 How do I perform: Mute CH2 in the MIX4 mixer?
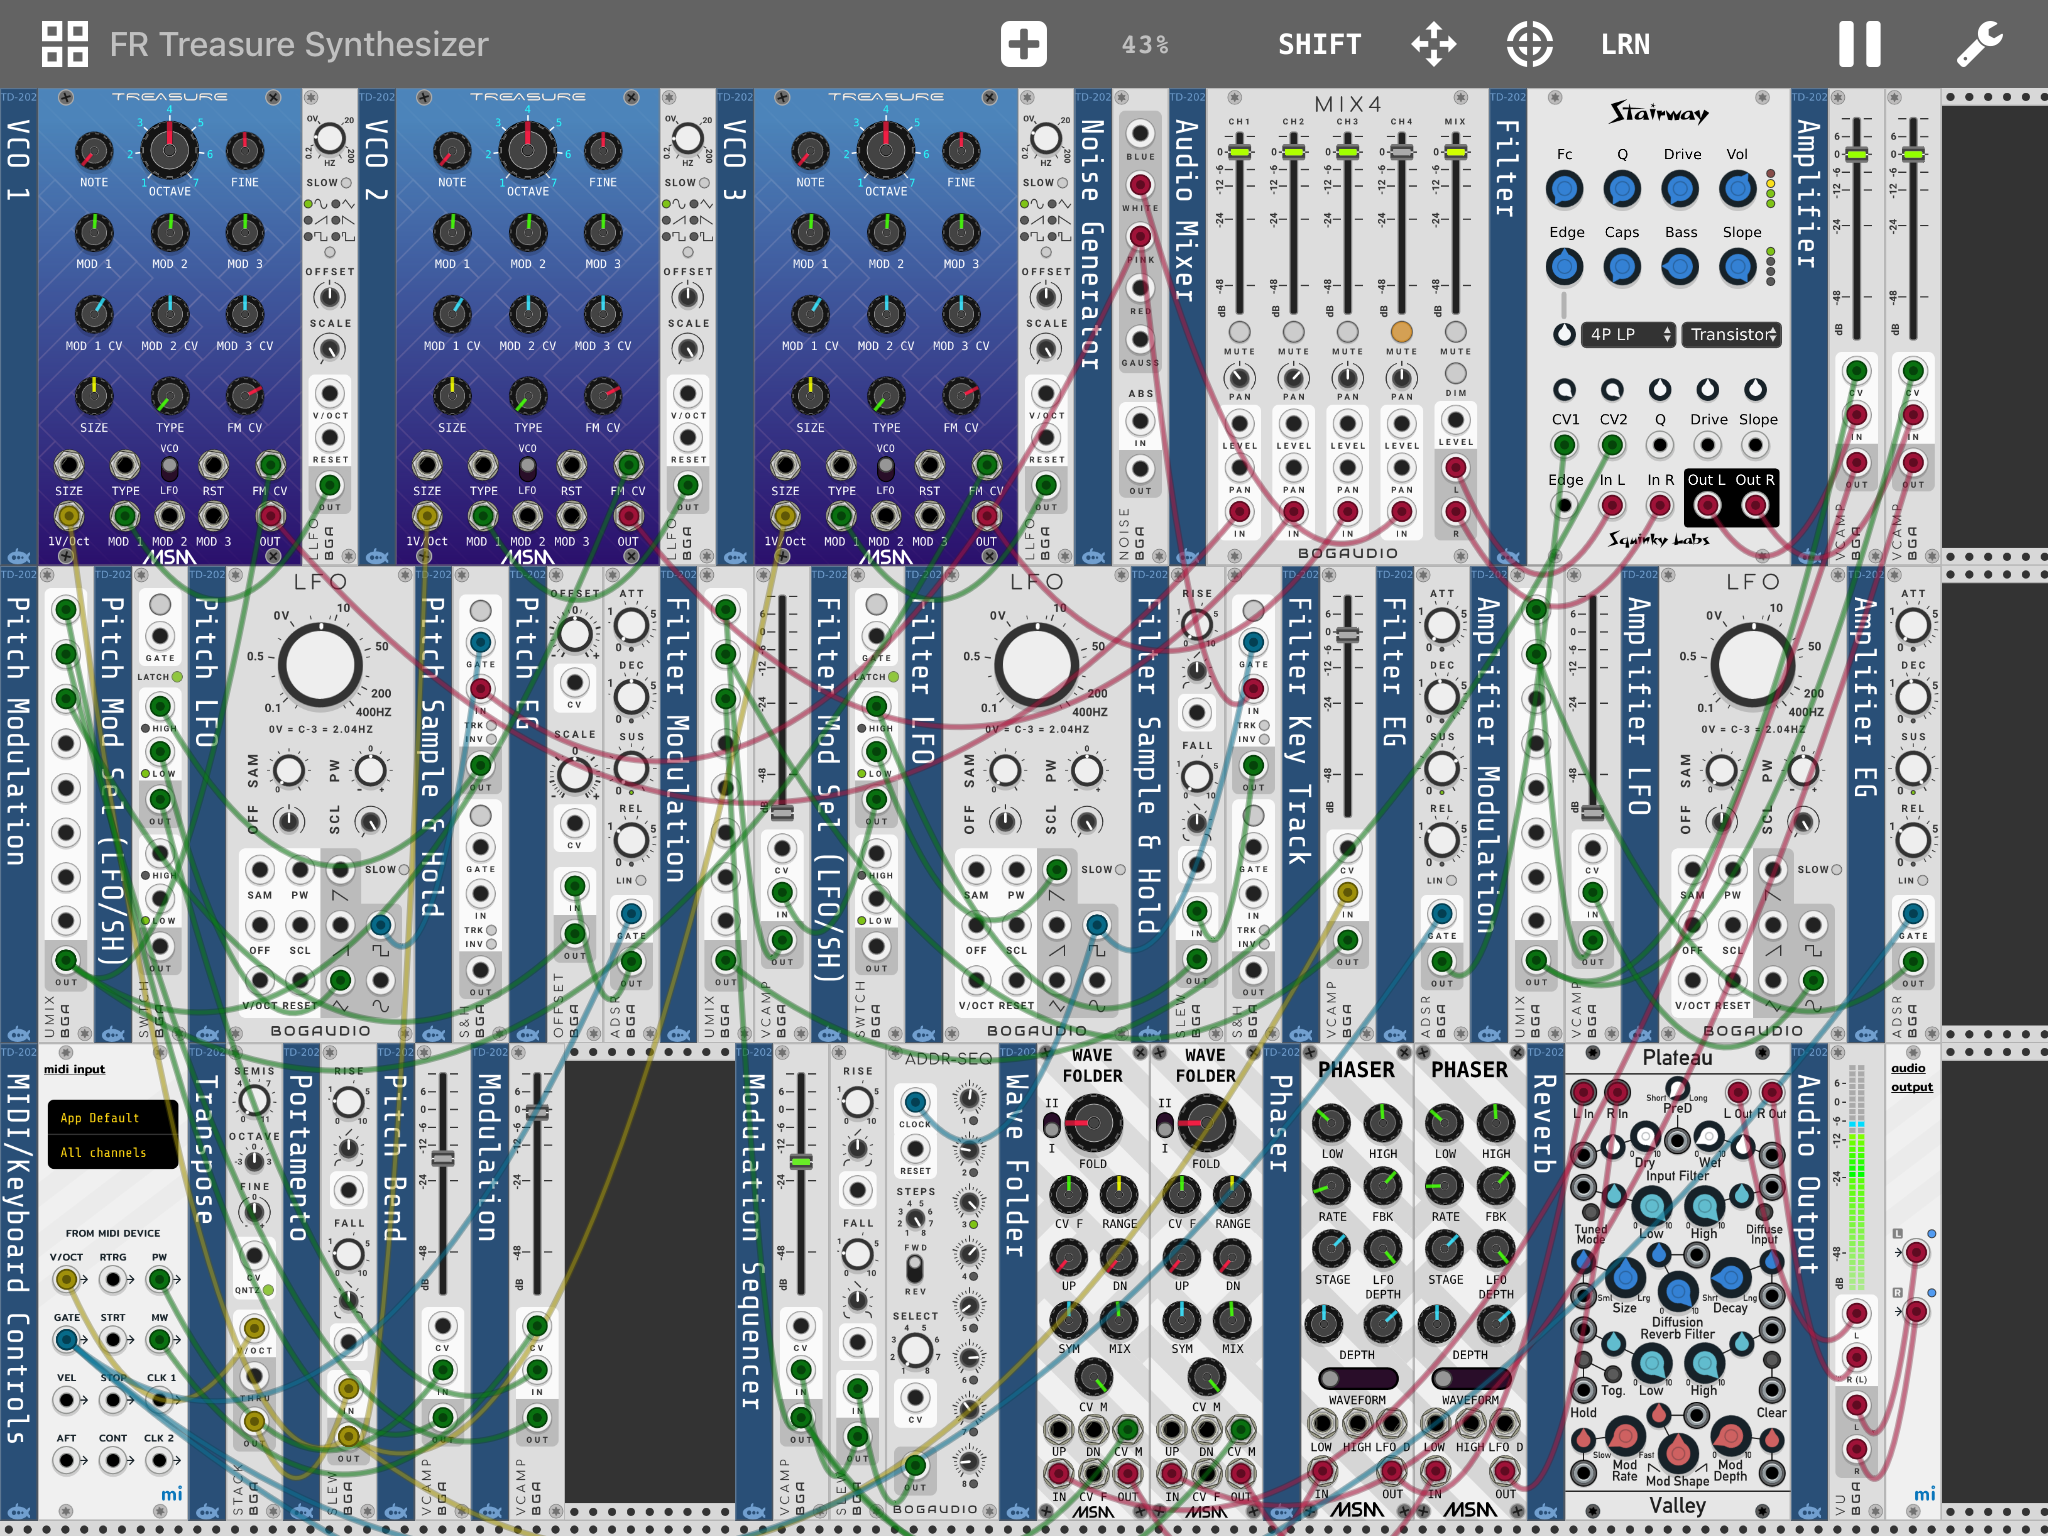(x=1293, y=331)
